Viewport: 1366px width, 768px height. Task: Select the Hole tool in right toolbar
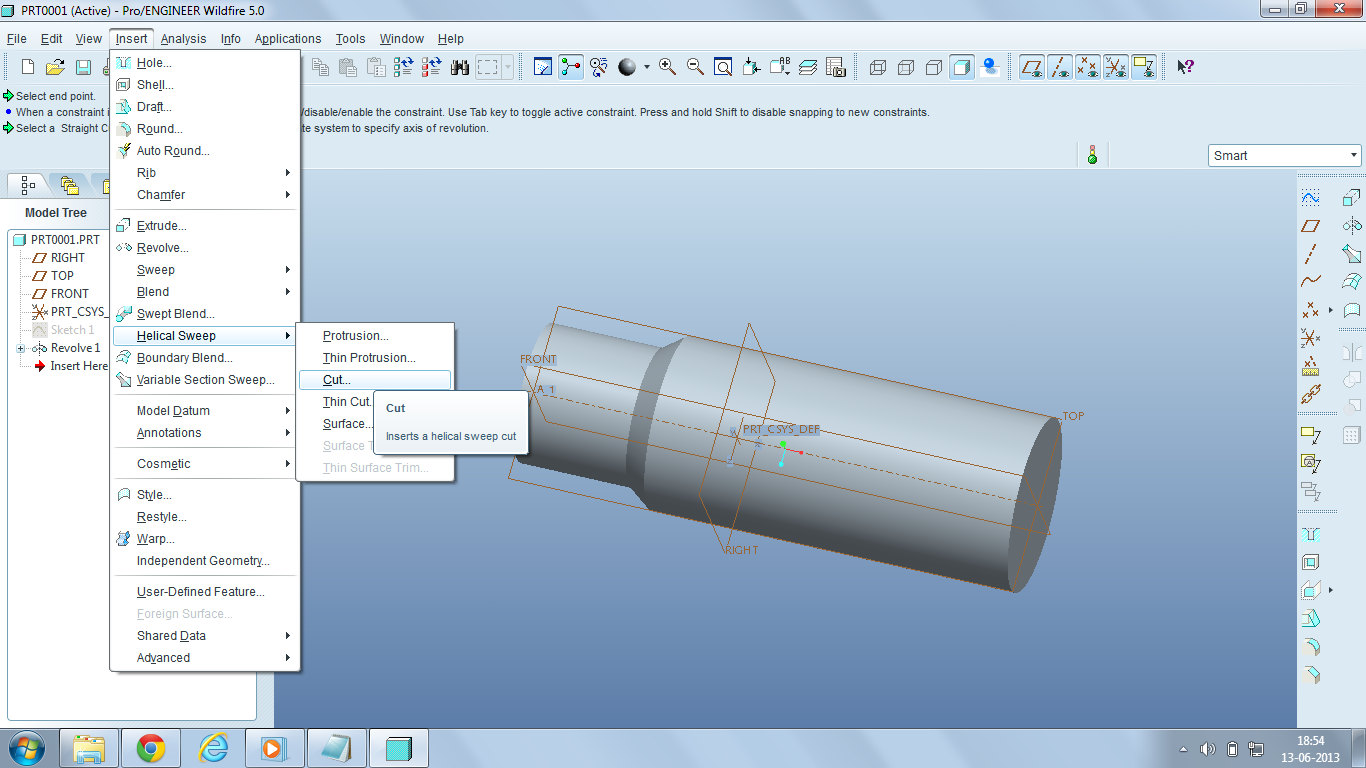point(1311,534)
